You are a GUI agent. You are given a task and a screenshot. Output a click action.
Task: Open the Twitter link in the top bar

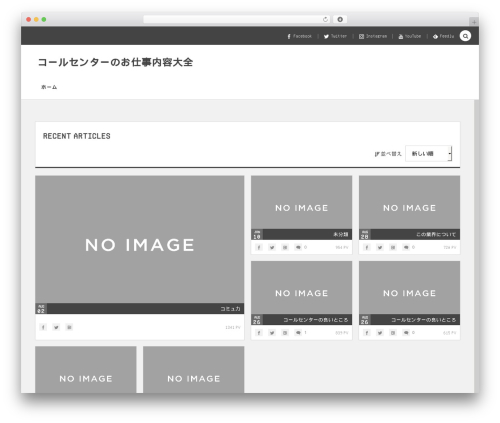[x=335, y=36]
